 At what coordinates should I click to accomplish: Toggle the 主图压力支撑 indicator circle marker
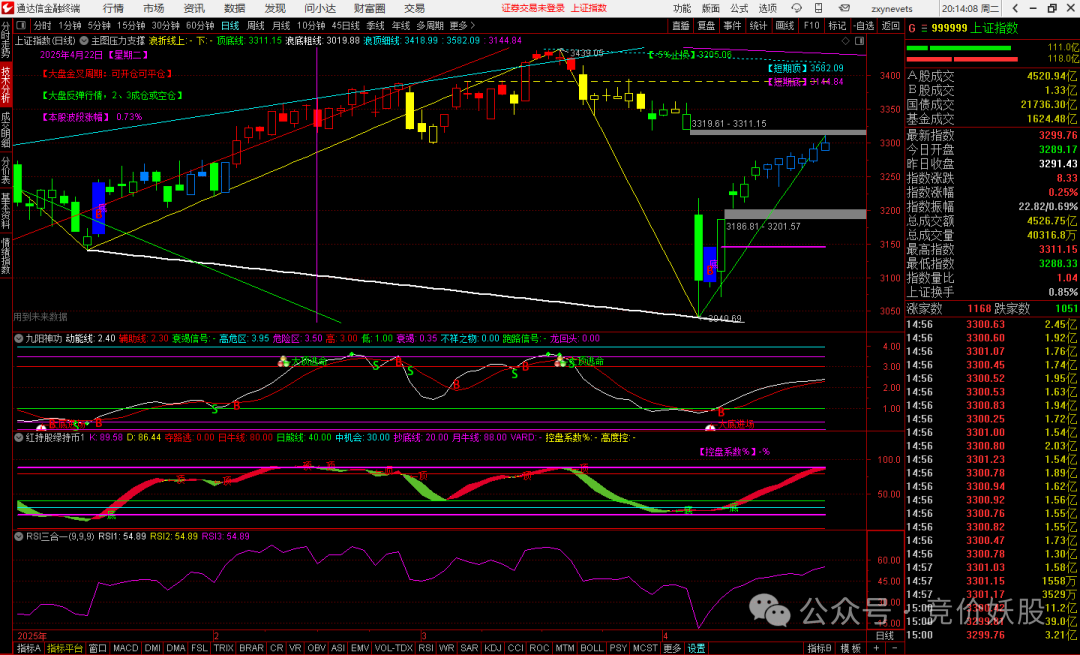[x=84, y=40]
